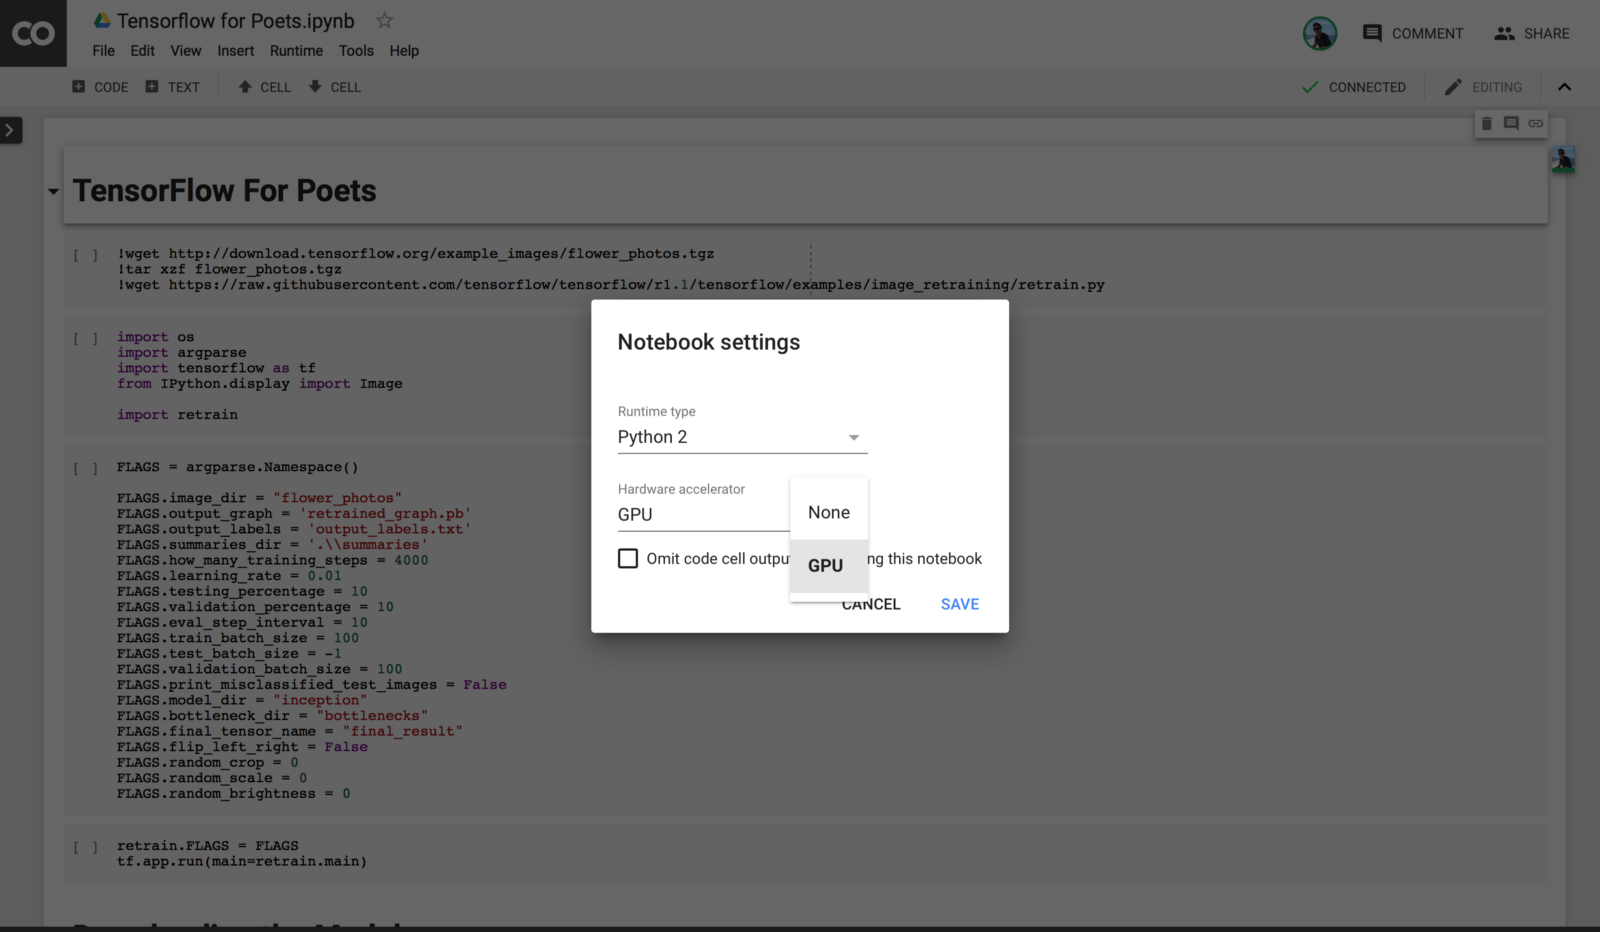Open the Runtime type dropdown

(741, 437)
